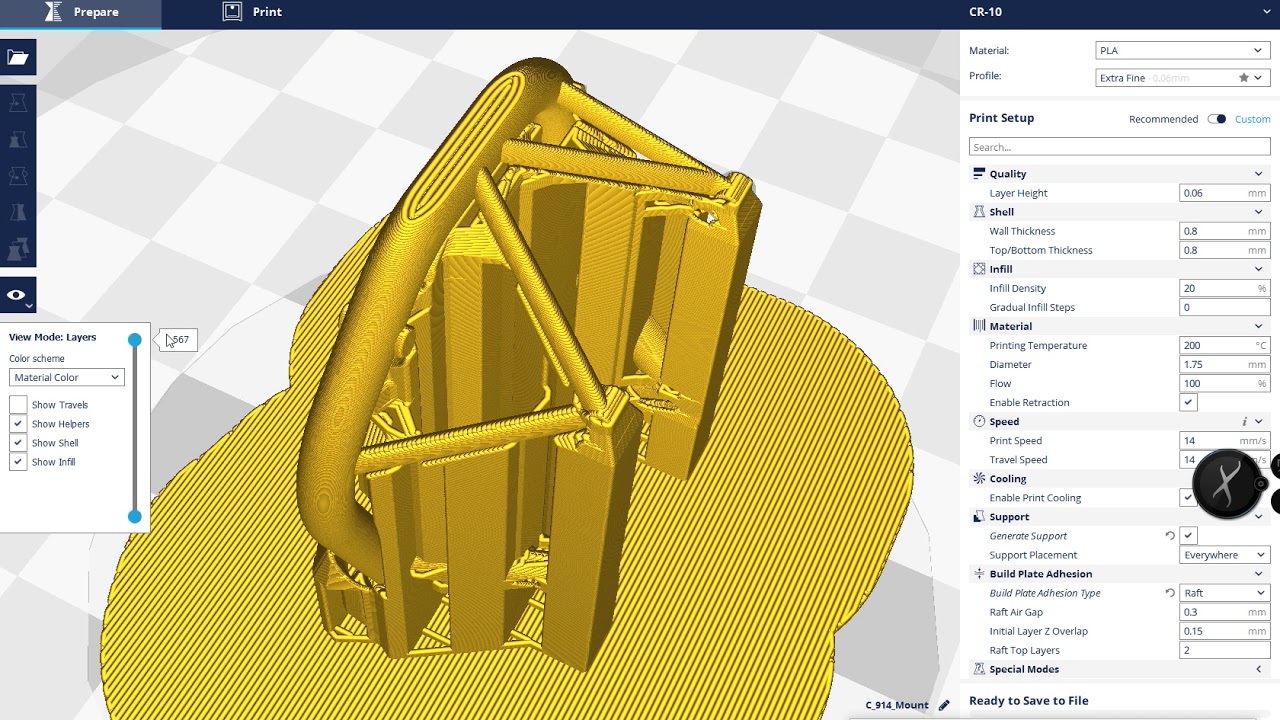This screenshot has width=1280, height=720.
Task: Click the Wall Thickness 0.8 field
Action: click(x=1224, y=231)
